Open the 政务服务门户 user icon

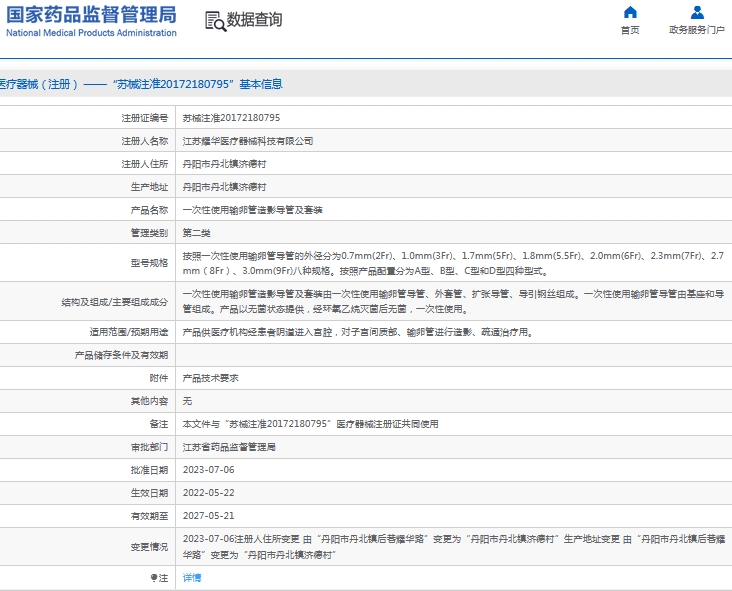697,12
